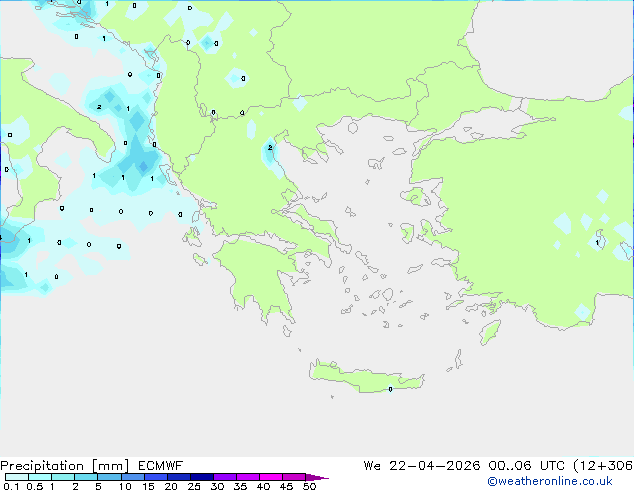This screenshot has width=634, height=490.
Task: Click the legend value label '45'
Action: 286,486
